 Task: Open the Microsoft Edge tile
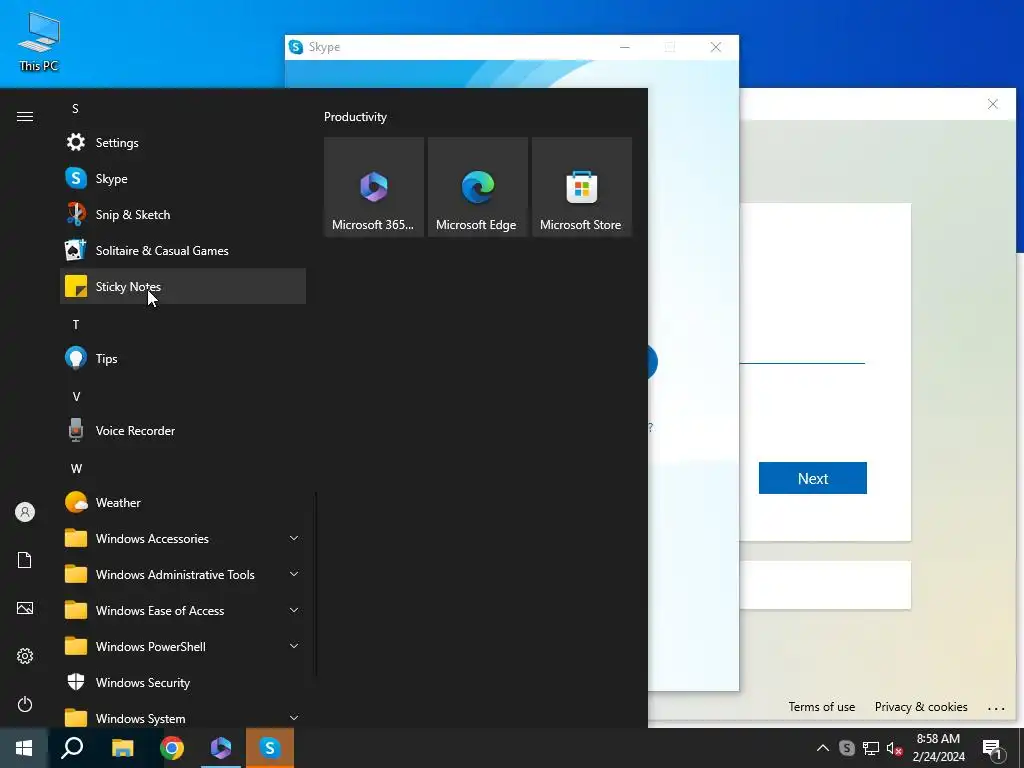477,187
